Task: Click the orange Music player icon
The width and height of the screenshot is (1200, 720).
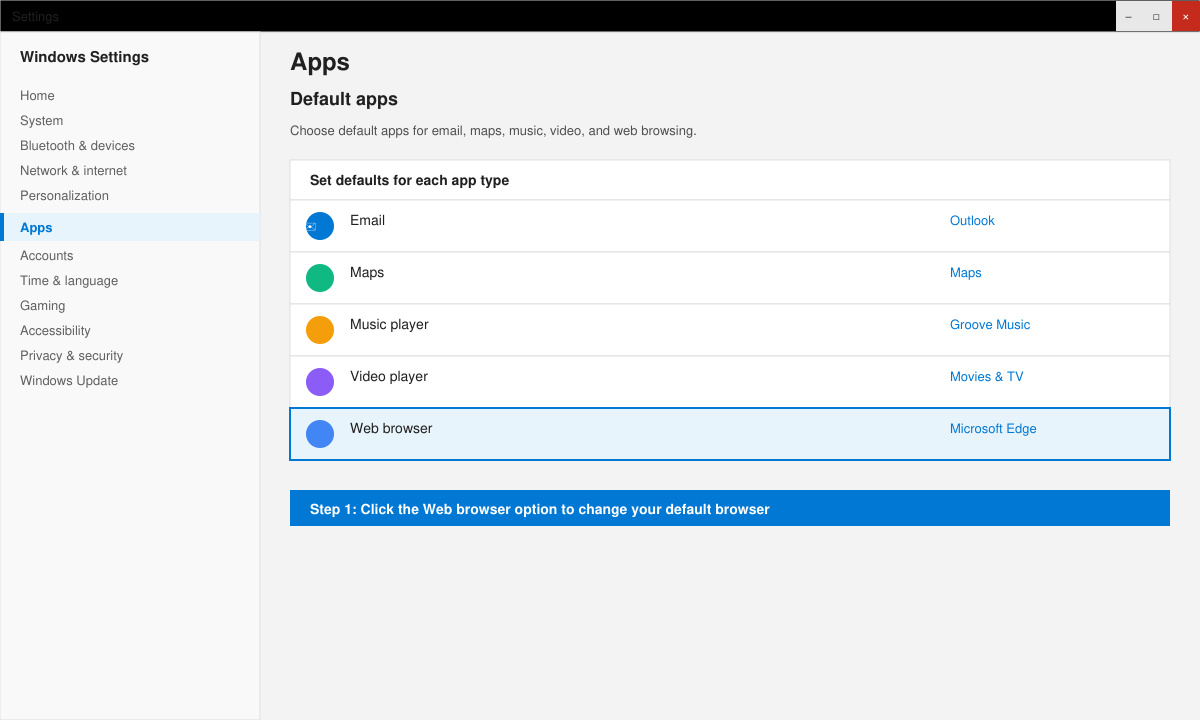Action: pos(320,330)
